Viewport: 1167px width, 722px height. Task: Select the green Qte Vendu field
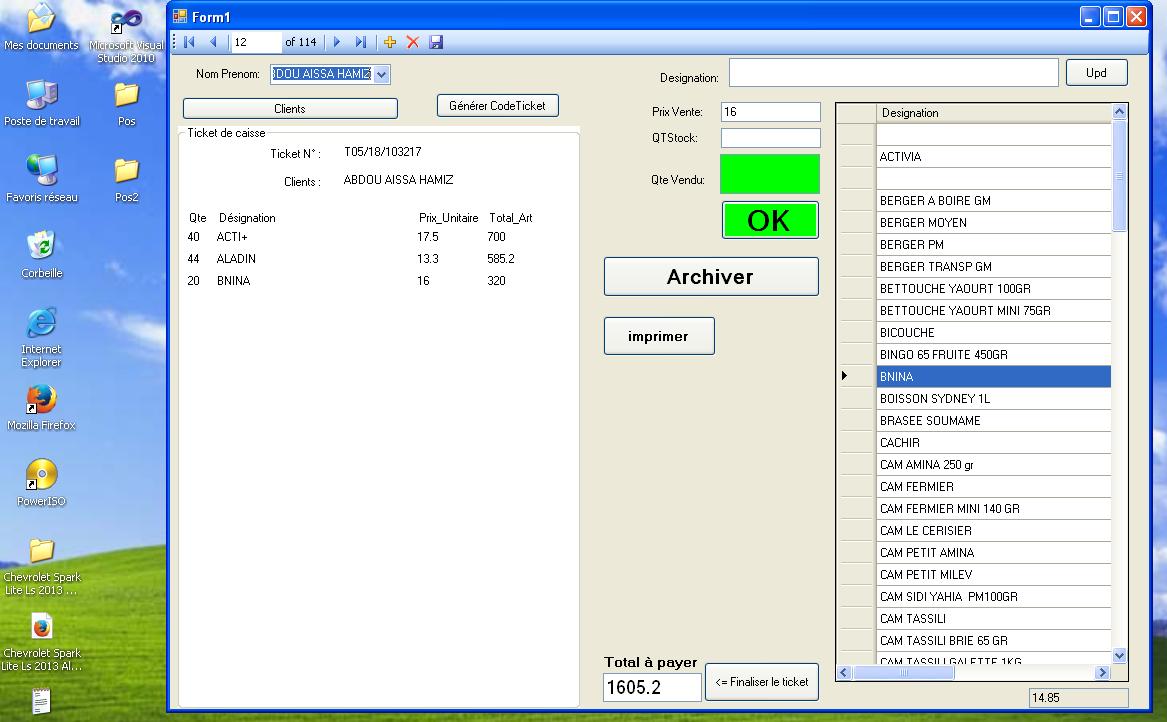click(769, 174)
